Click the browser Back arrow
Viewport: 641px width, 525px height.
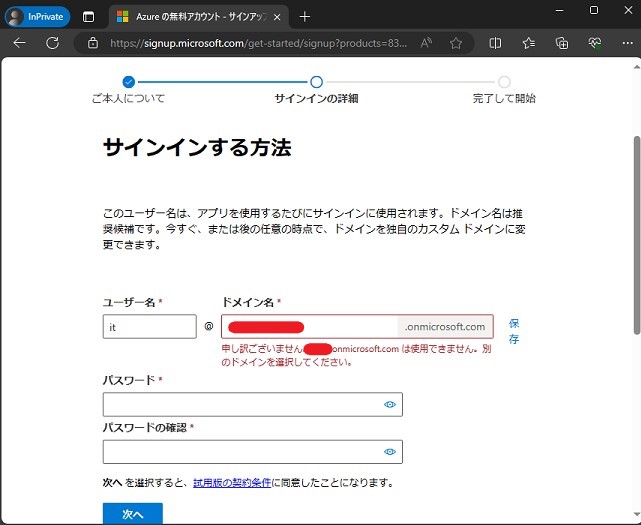click(x=19, y=43)
